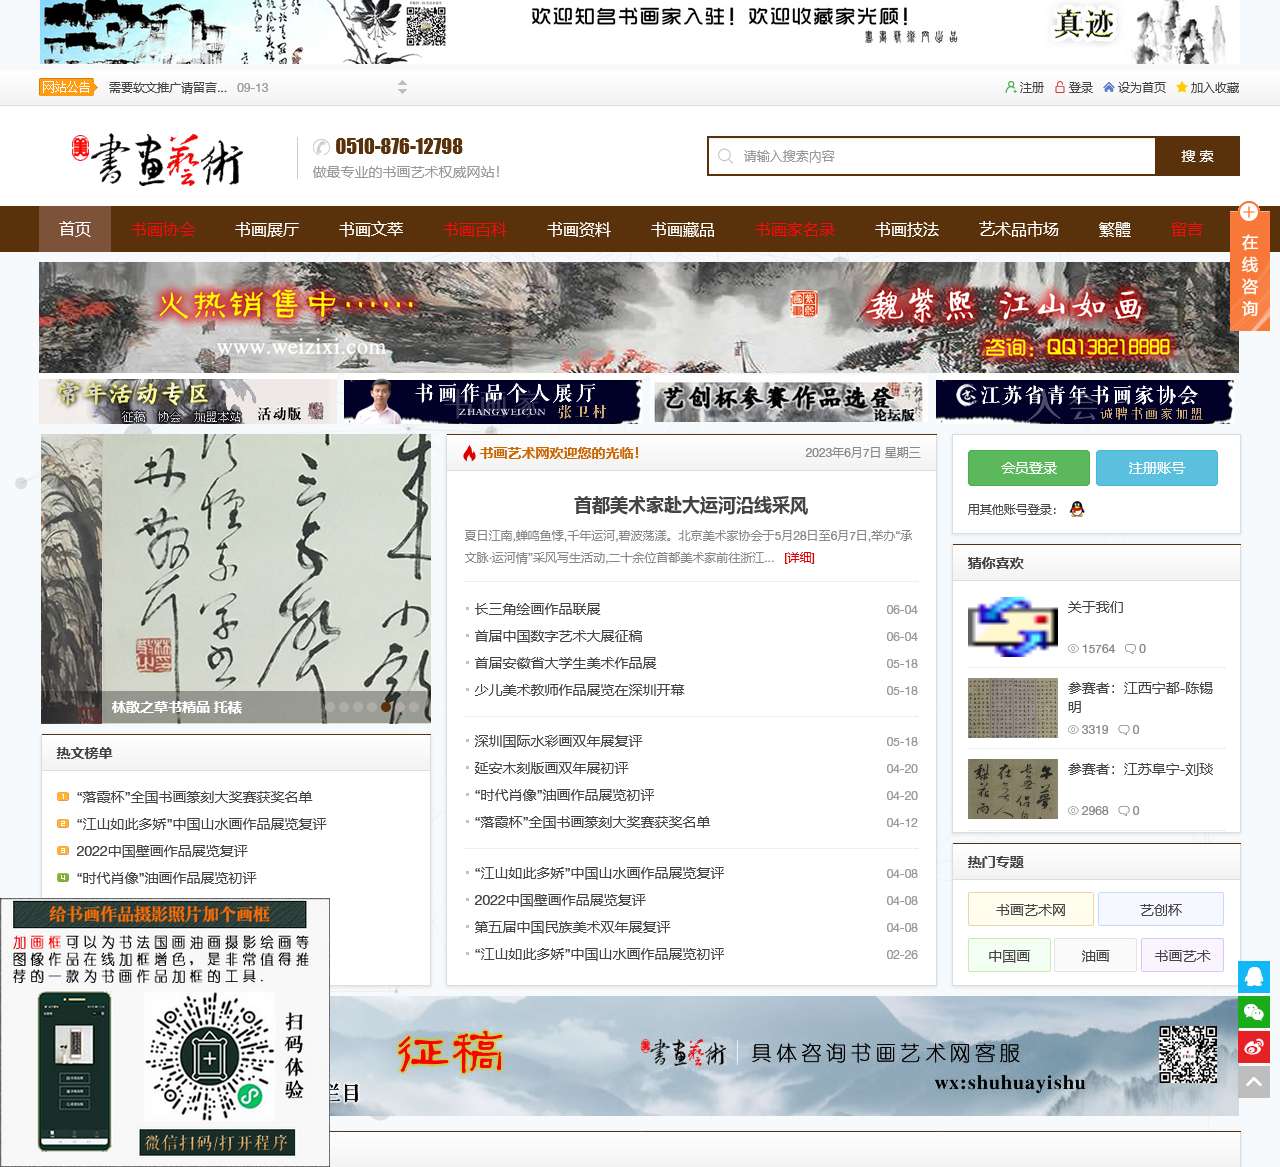This screenshot has width=1280, height=1167.
Task: Open article 第五届中国民族美术双年展复评
Action: click(572, 927)
